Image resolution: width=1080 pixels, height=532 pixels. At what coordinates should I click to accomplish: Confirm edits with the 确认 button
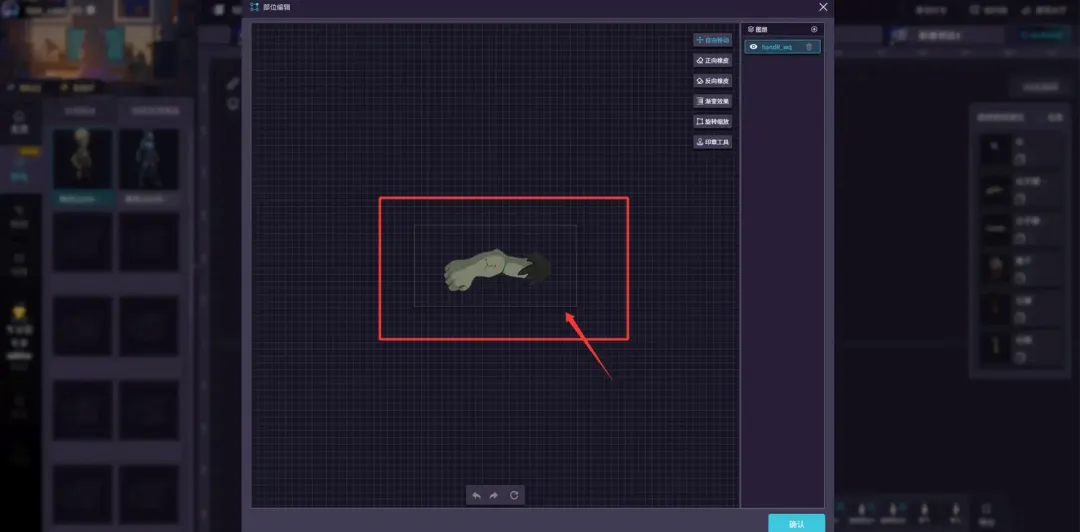(796, 524)
